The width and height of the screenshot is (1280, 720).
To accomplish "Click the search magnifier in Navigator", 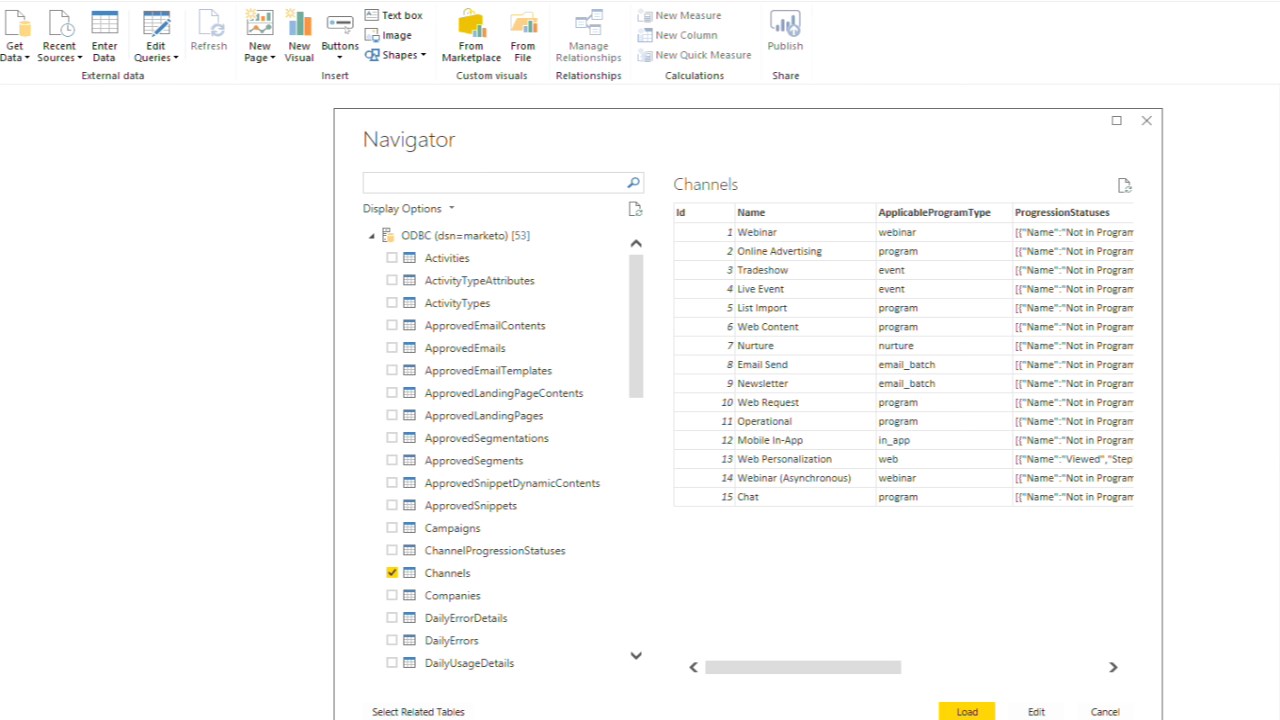I will click(x=633, y=183).
